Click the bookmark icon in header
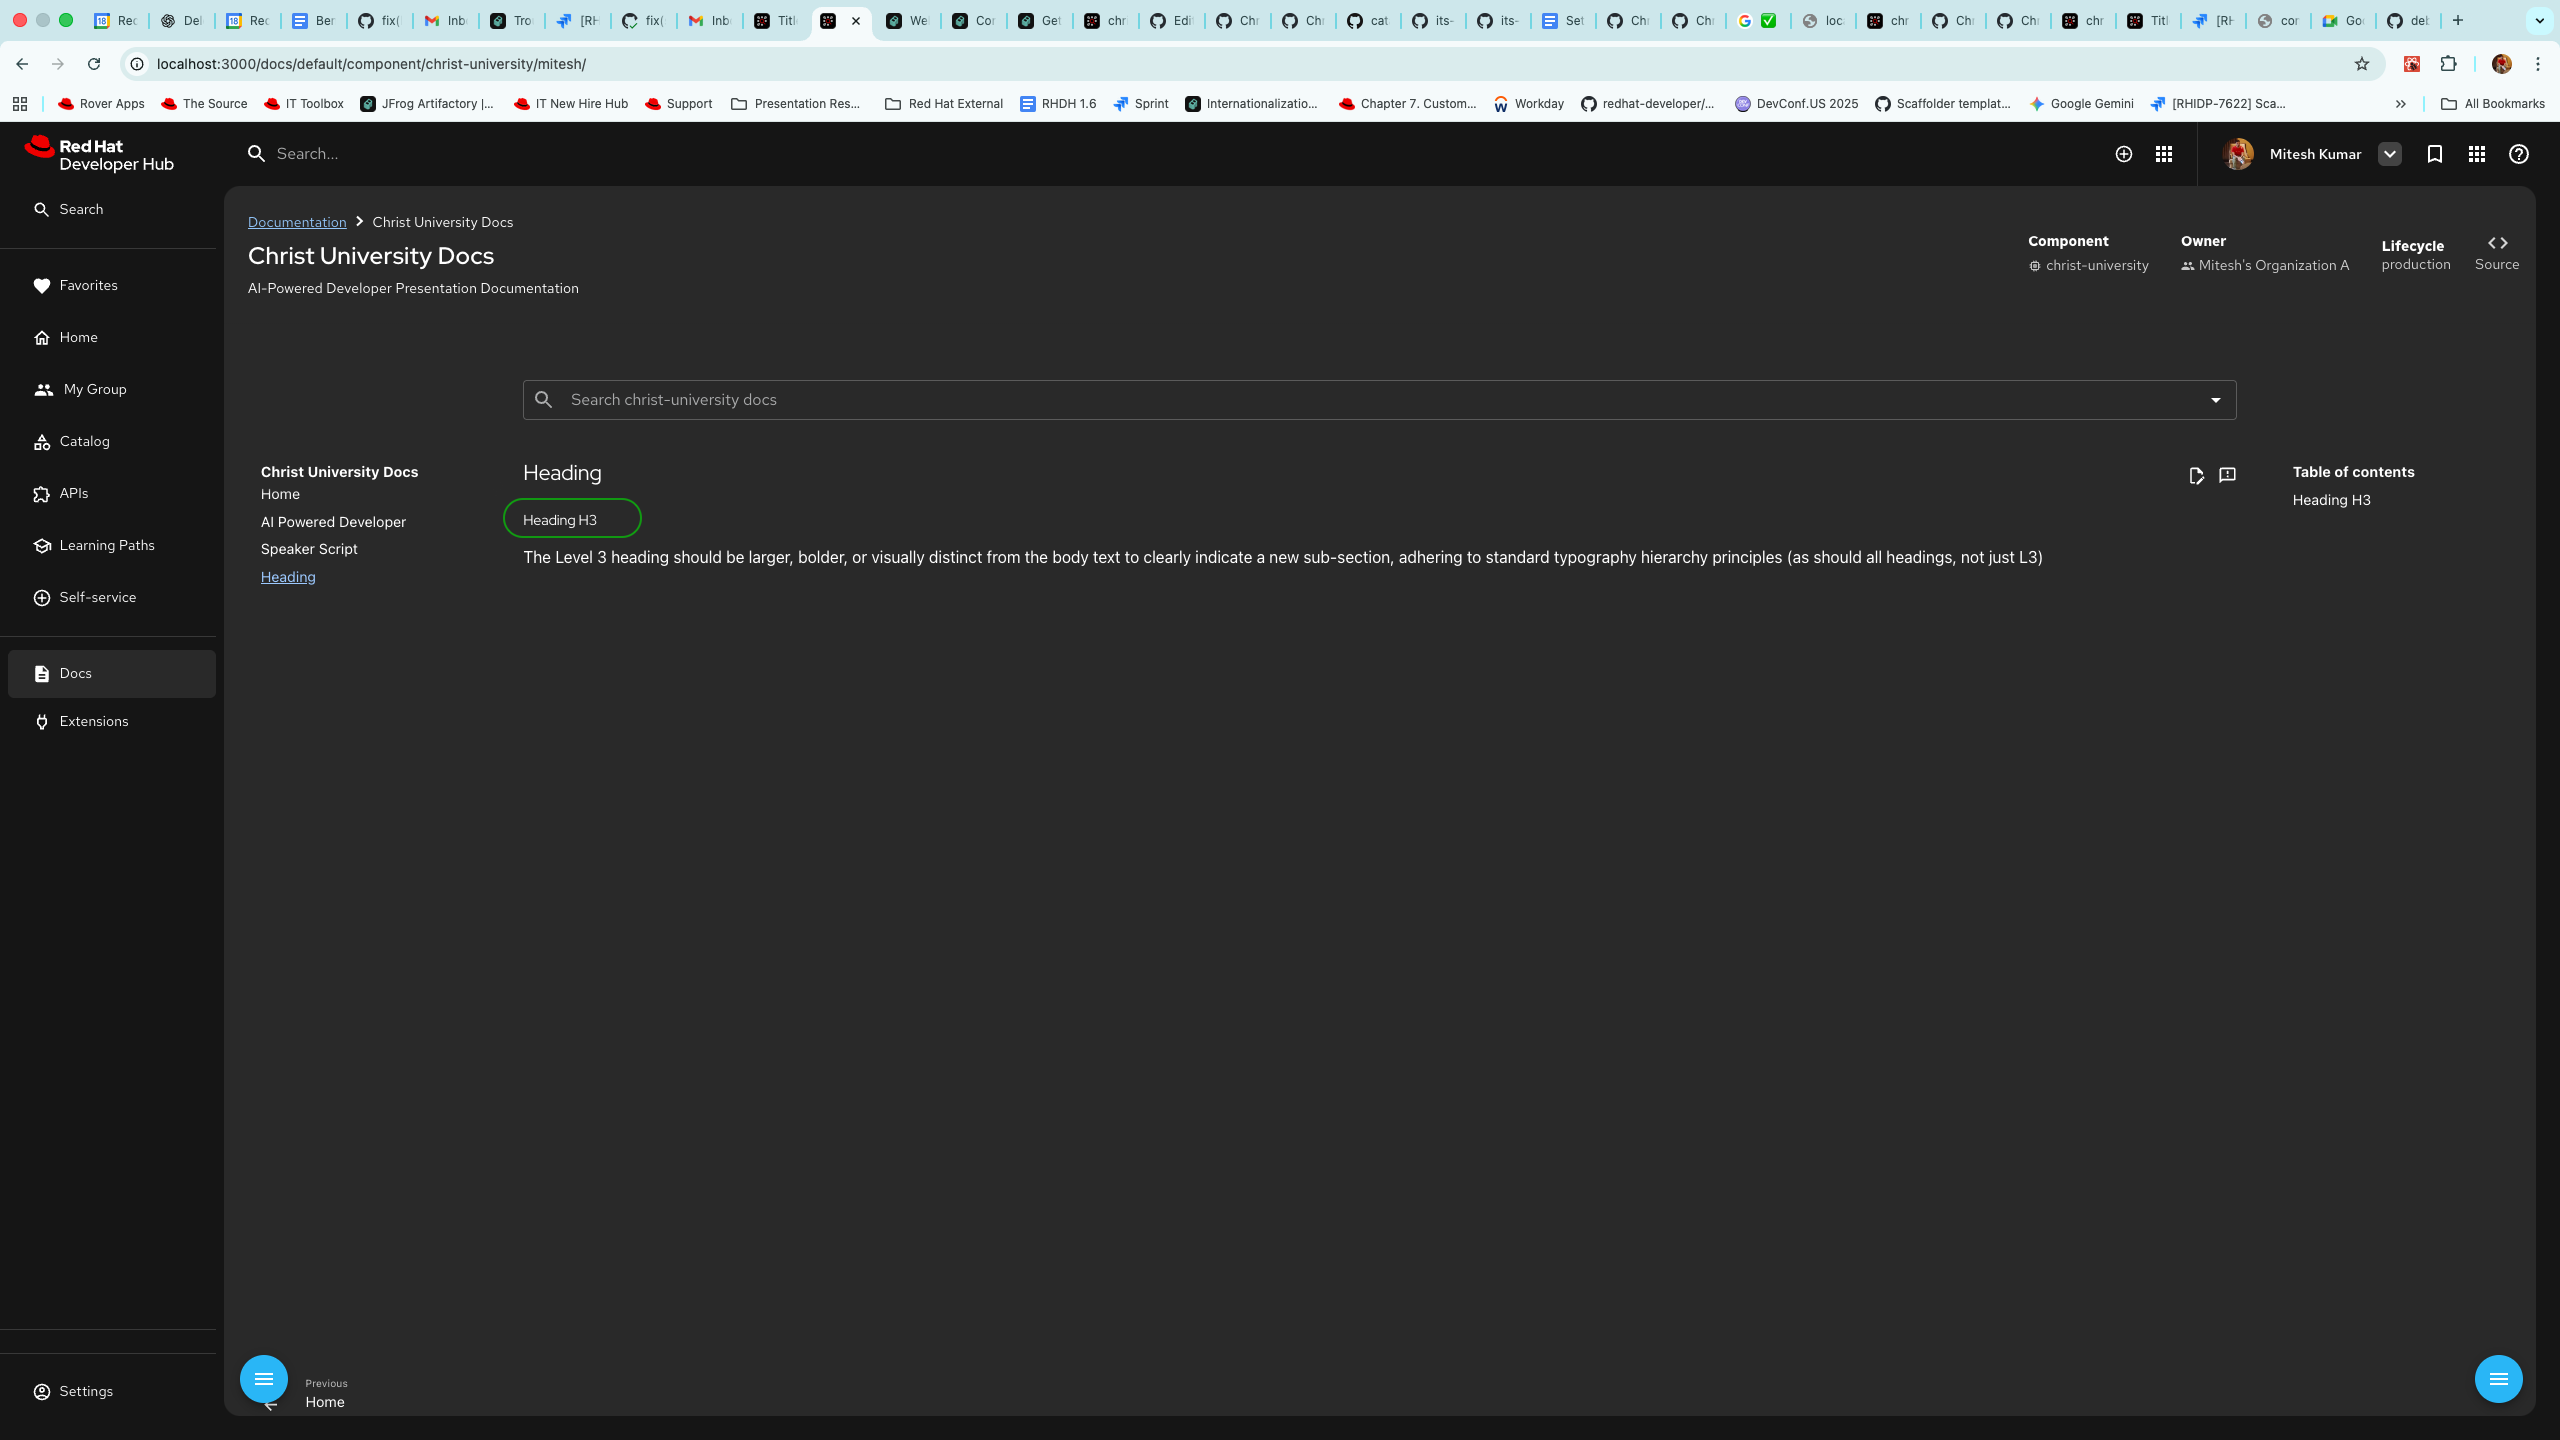Viewport: 2560px width, 1440px height. (x=2435, y=154)
